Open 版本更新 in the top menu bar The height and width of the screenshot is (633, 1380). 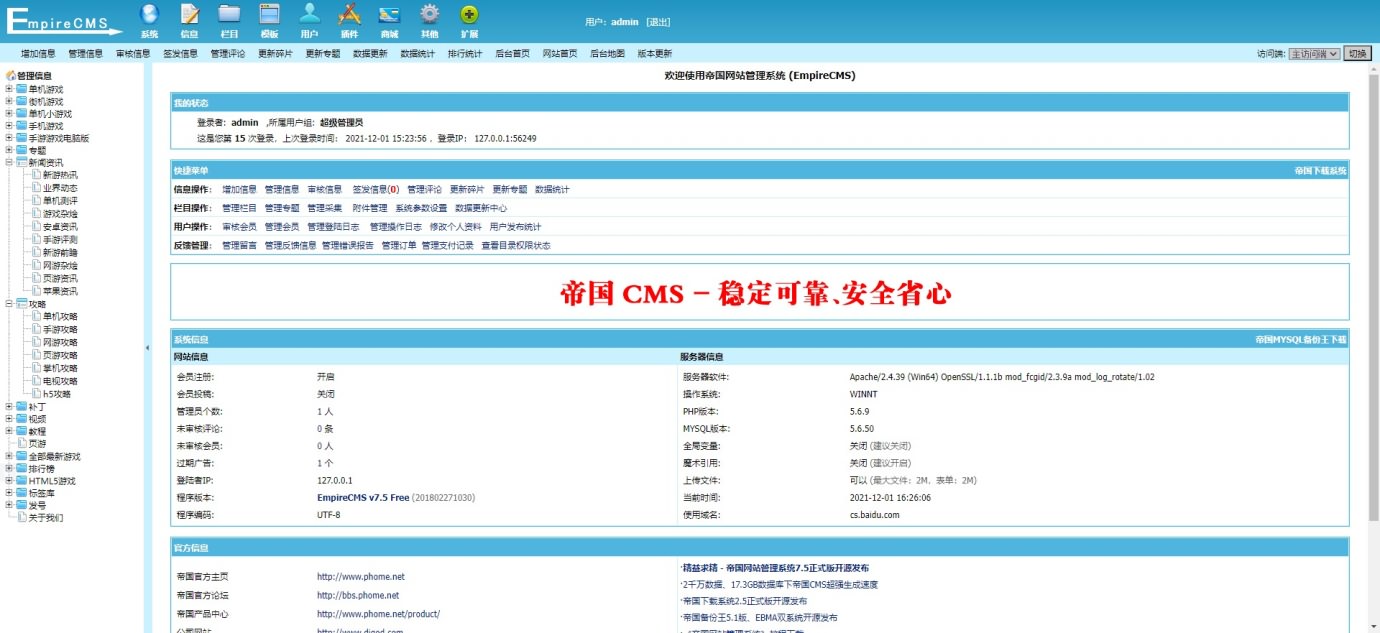pyautogui.click(x=654, y=54)
